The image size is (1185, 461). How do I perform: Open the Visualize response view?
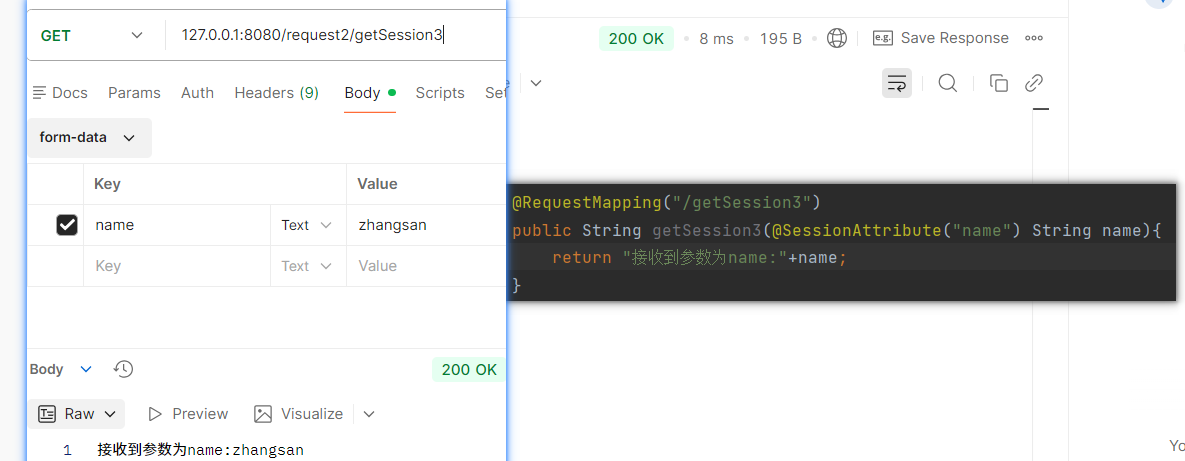pos(299,413)
